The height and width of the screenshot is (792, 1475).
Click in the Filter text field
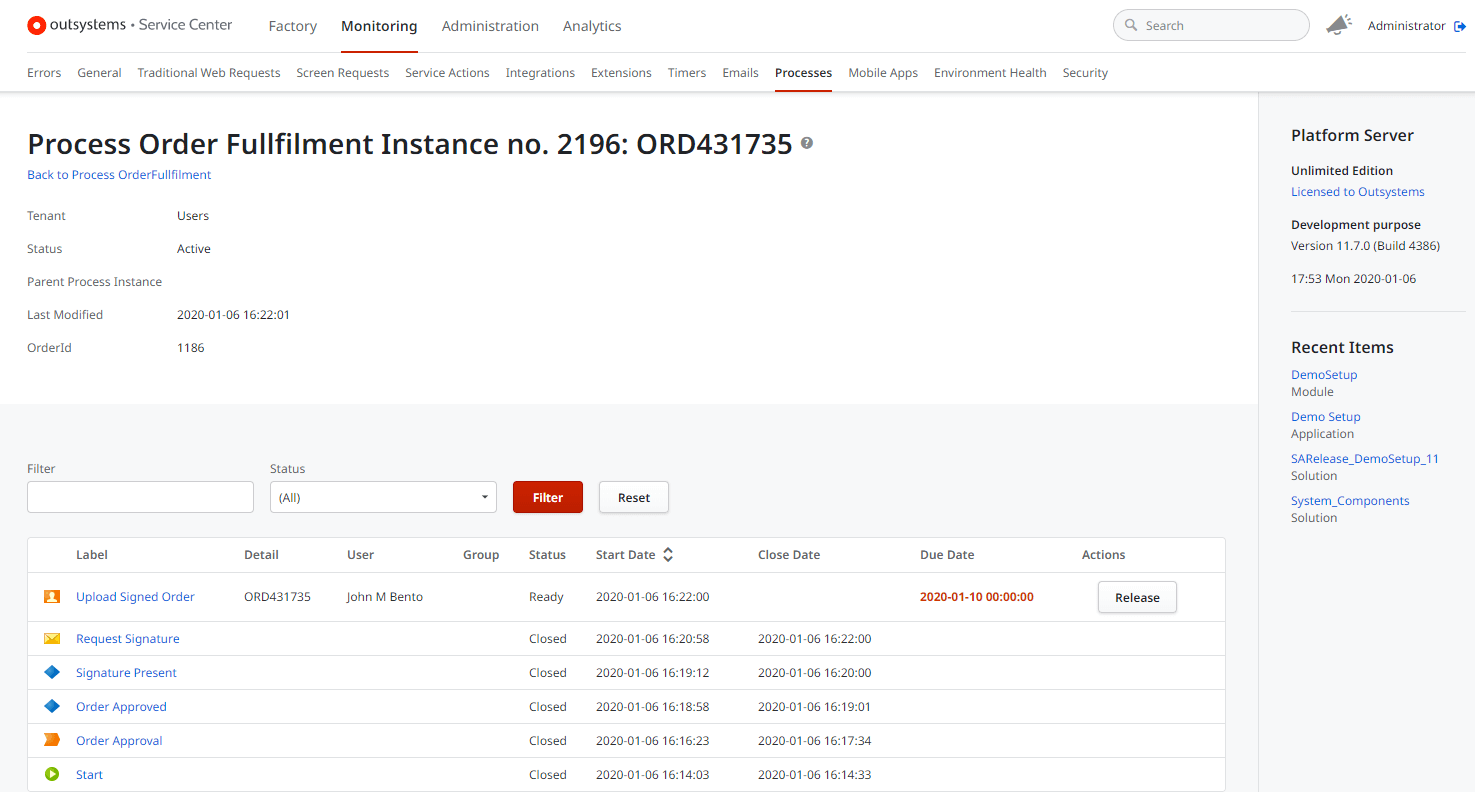coord(140,497)
